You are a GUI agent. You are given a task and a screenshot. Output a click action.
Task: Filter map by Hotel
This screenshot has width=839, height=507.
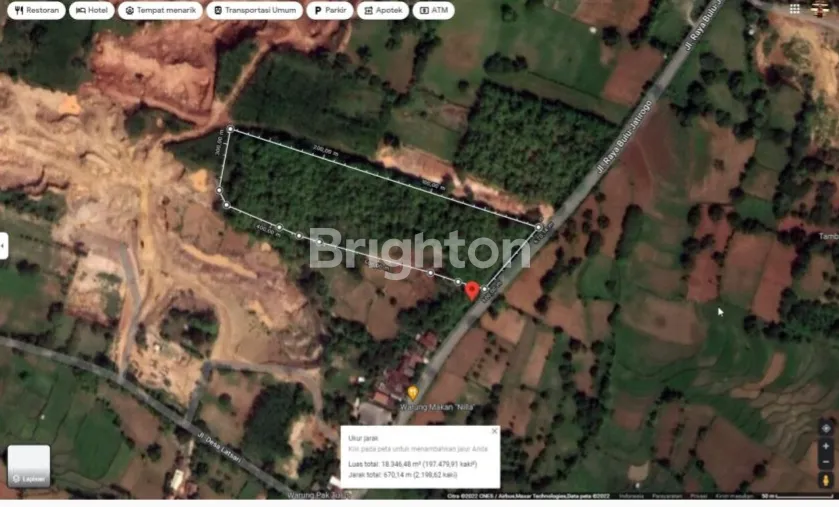click(x=92, y=10)
